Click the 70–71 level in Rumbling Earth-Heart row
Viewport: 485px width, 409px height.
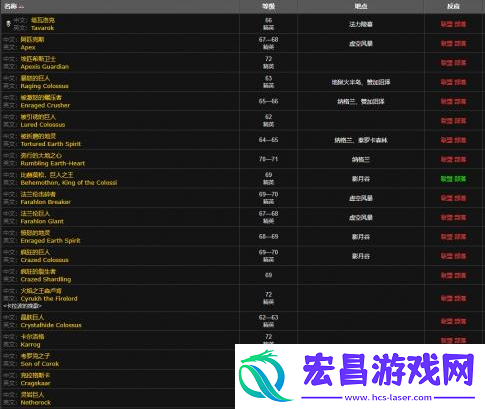268,159
